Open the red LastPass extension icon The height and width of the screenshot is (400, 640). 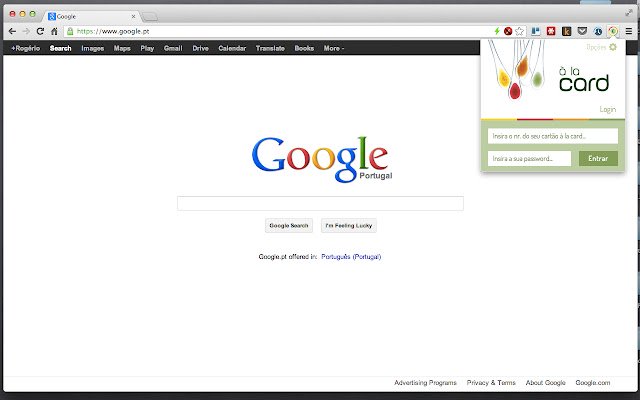(551, 31)
